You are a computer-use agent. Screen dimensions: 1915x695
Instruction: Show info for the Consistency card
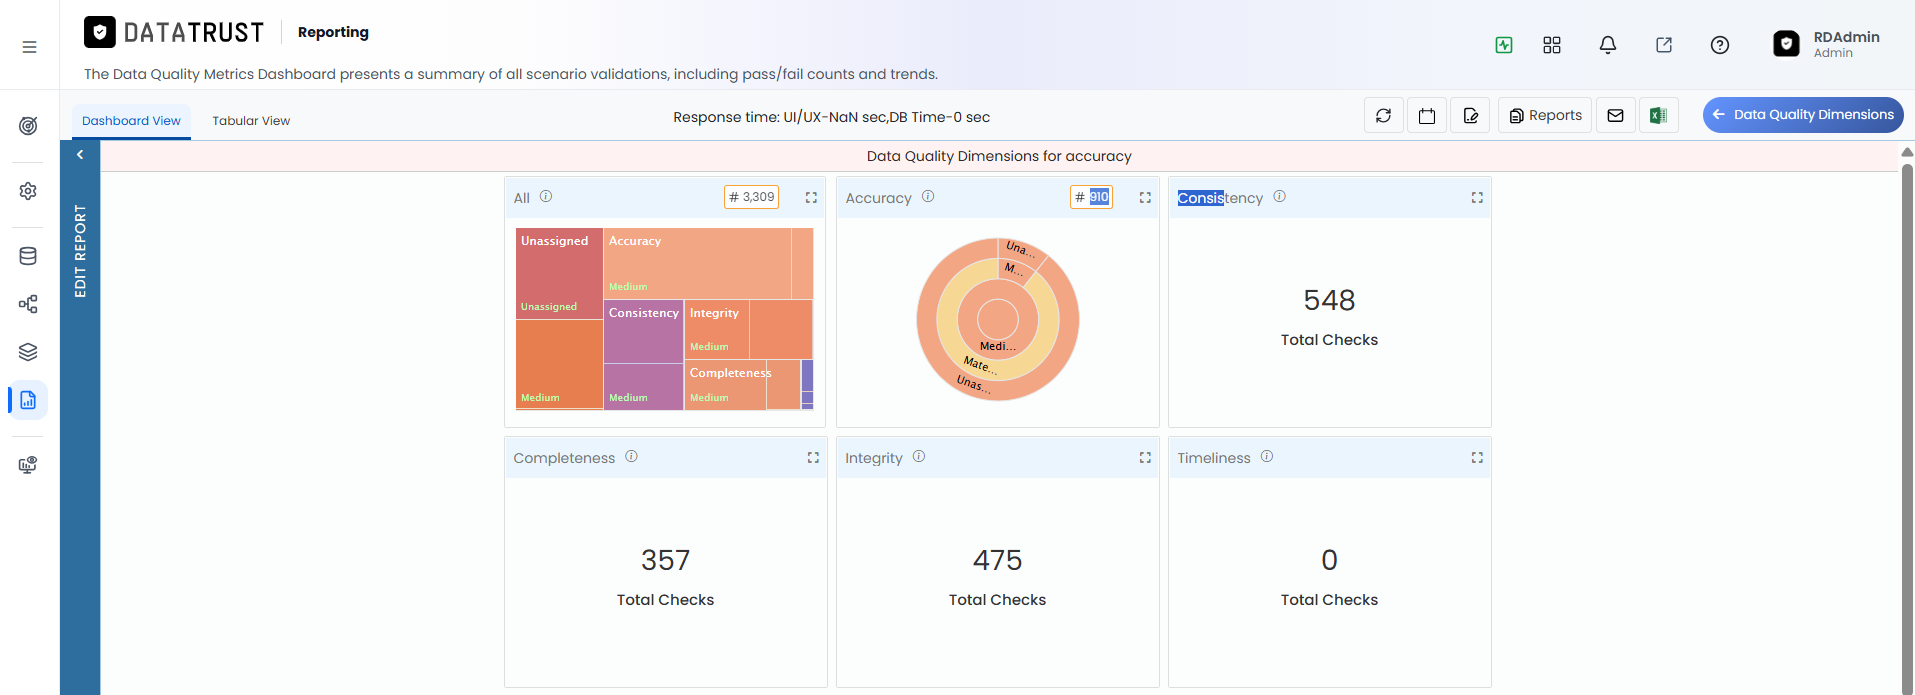(1280, 196)
